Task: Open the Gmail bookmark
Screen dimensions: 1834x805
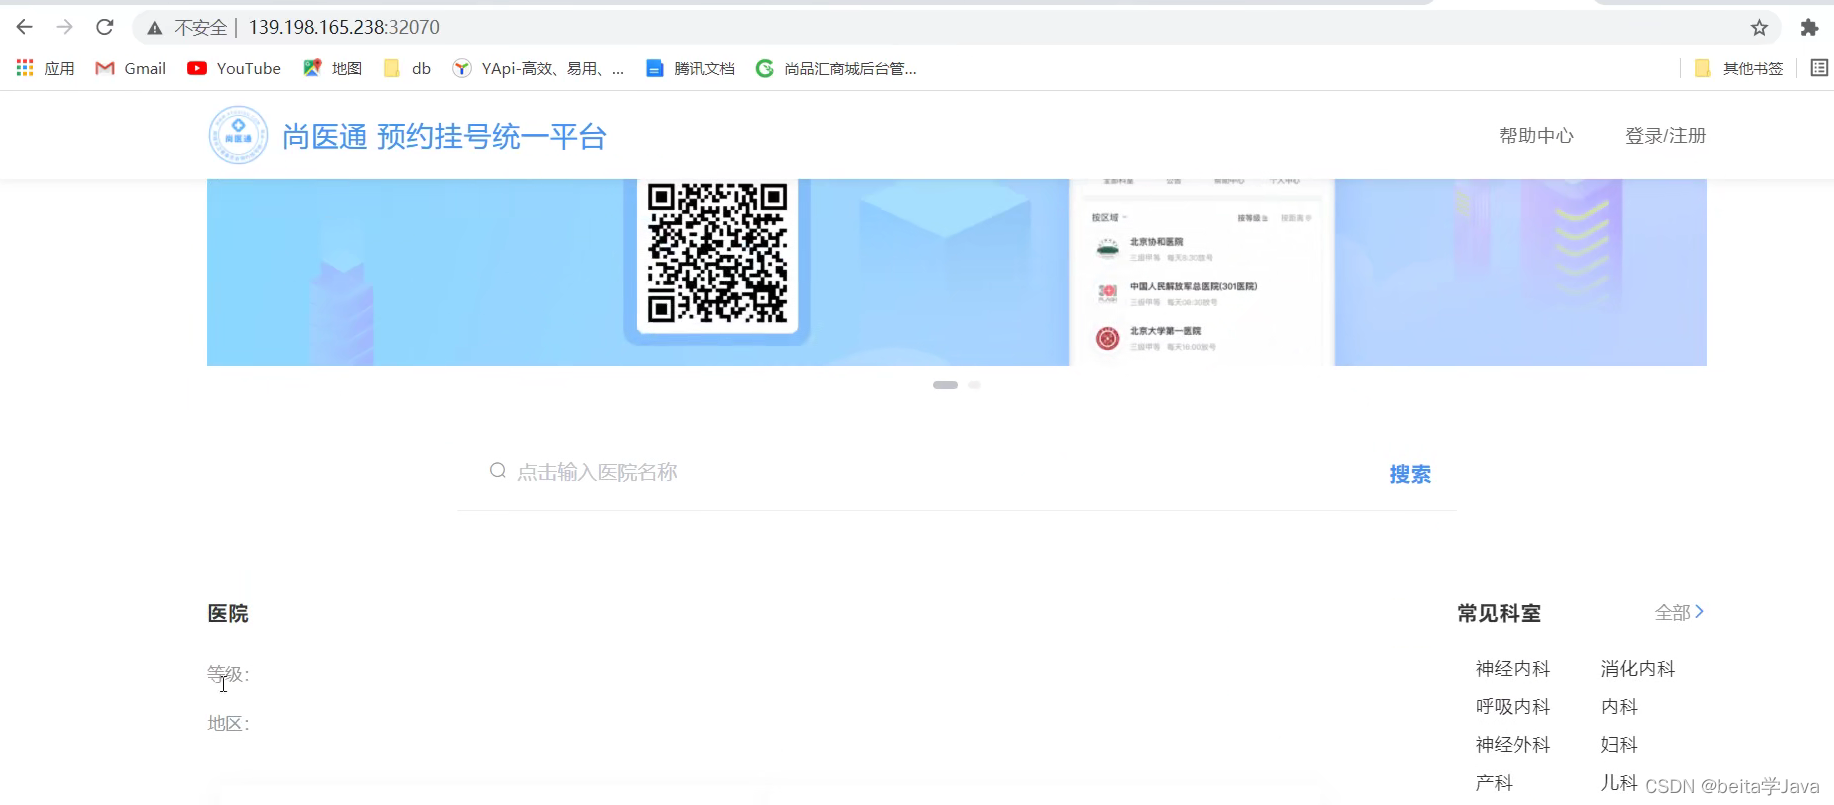Action: coord(130,68)
